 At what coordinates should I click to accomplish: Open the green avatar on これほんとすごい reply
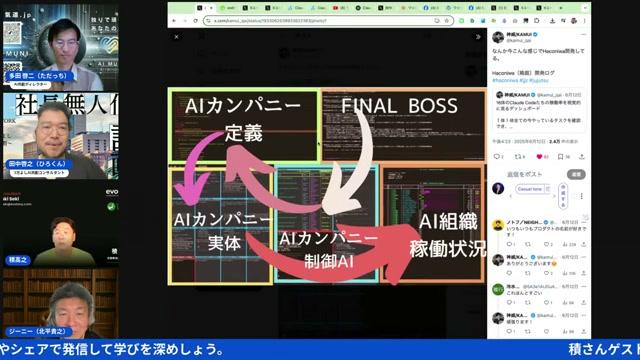pyautogui.click(x=498, y=289)
